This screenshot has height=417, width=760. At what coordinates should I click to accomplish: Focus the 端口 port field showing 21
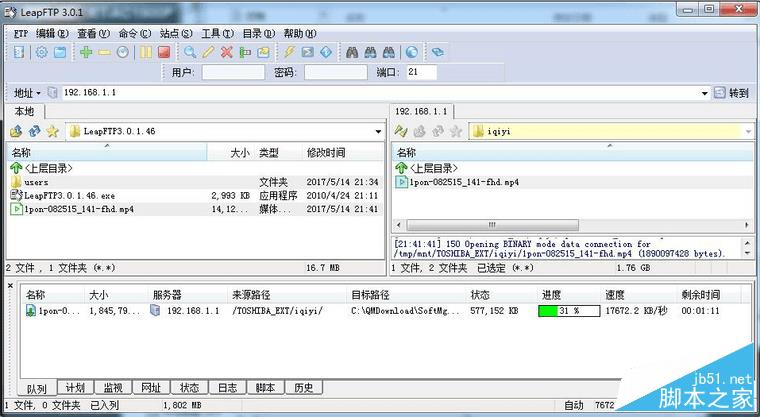point(421,73)
